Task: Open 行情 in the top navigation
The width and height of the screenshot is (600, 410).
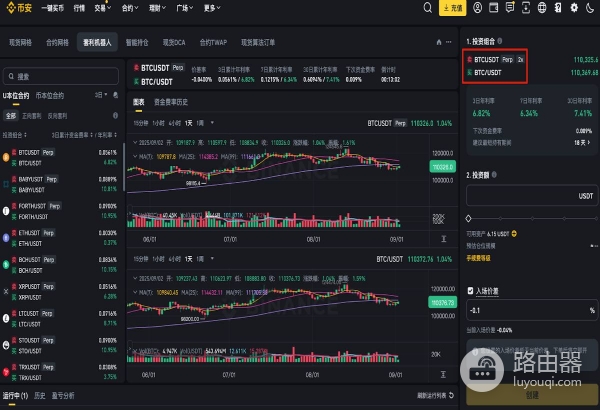Action: 79,8
